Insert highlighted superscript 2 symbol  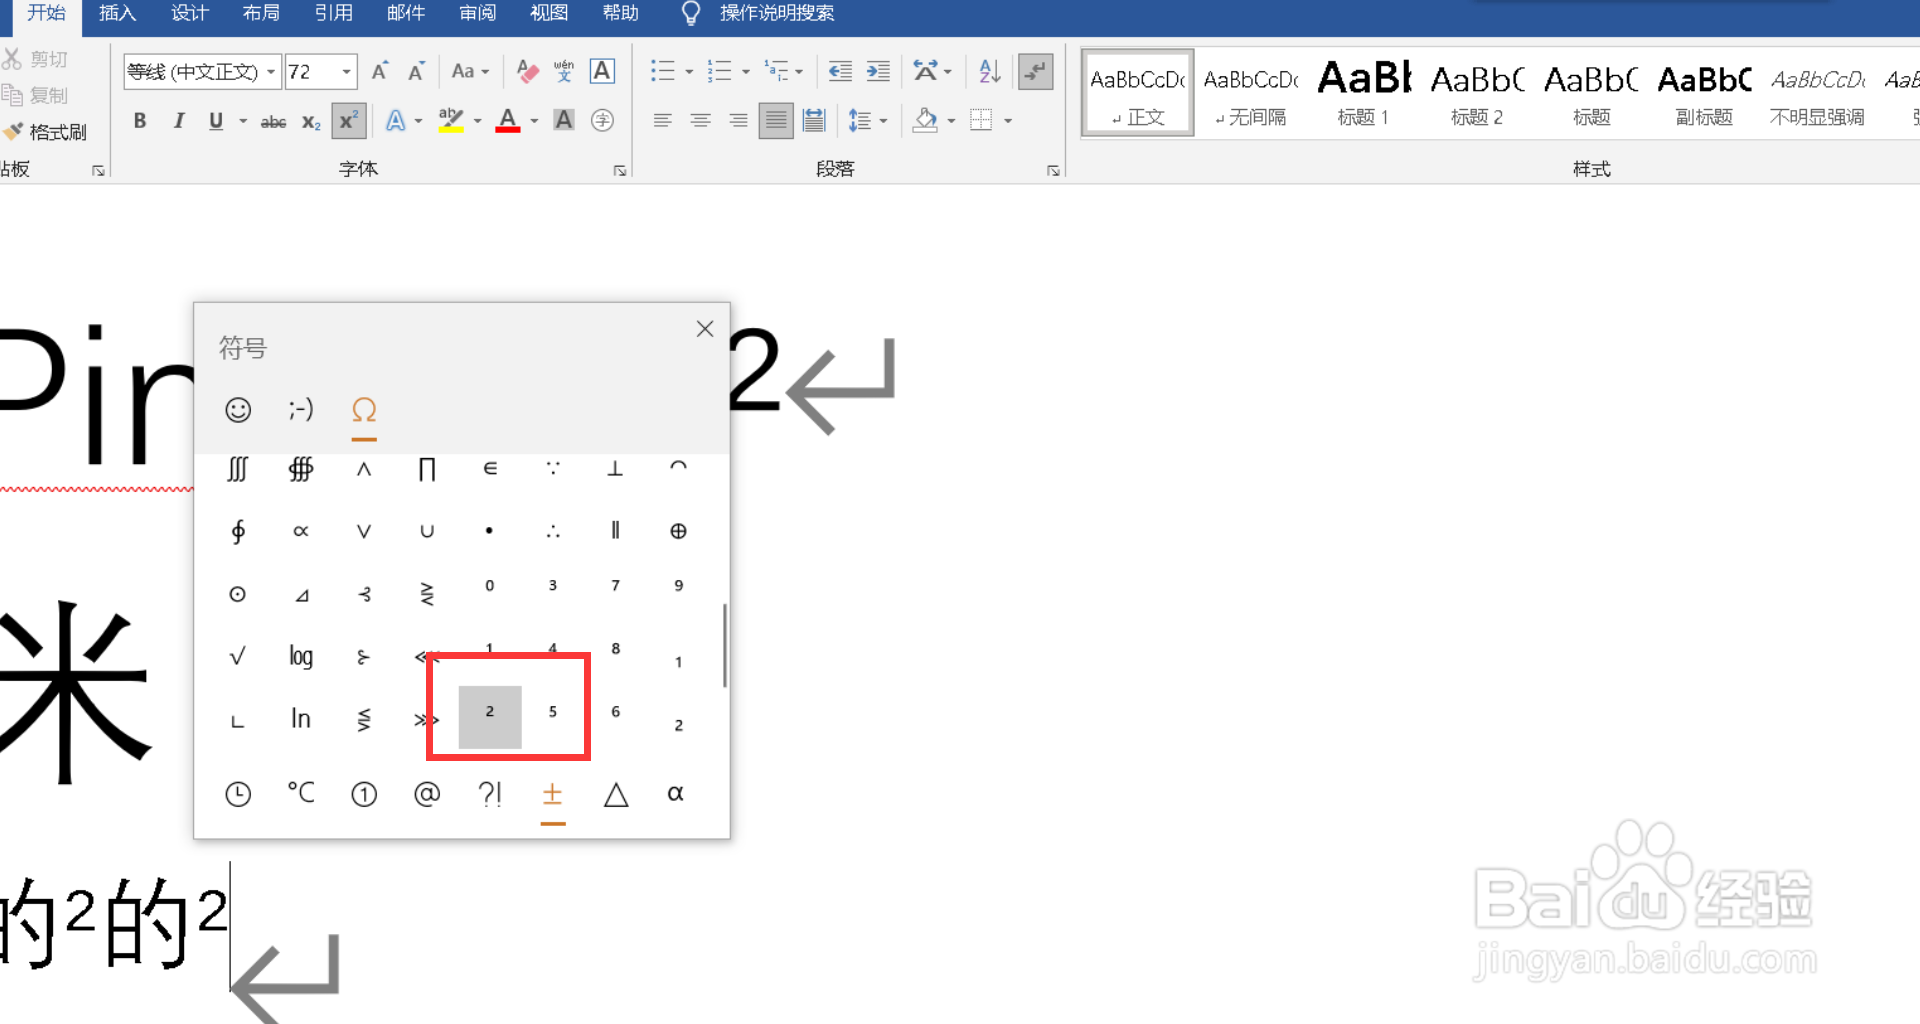coord(489,716)
